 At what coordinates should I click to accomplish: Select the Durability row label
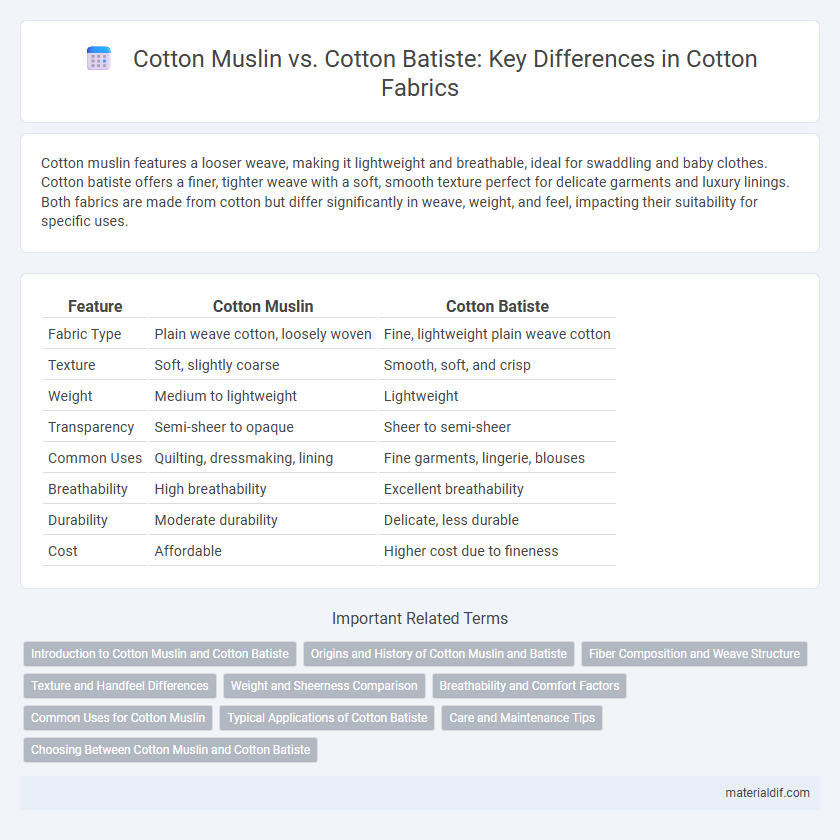pos(78,520)
